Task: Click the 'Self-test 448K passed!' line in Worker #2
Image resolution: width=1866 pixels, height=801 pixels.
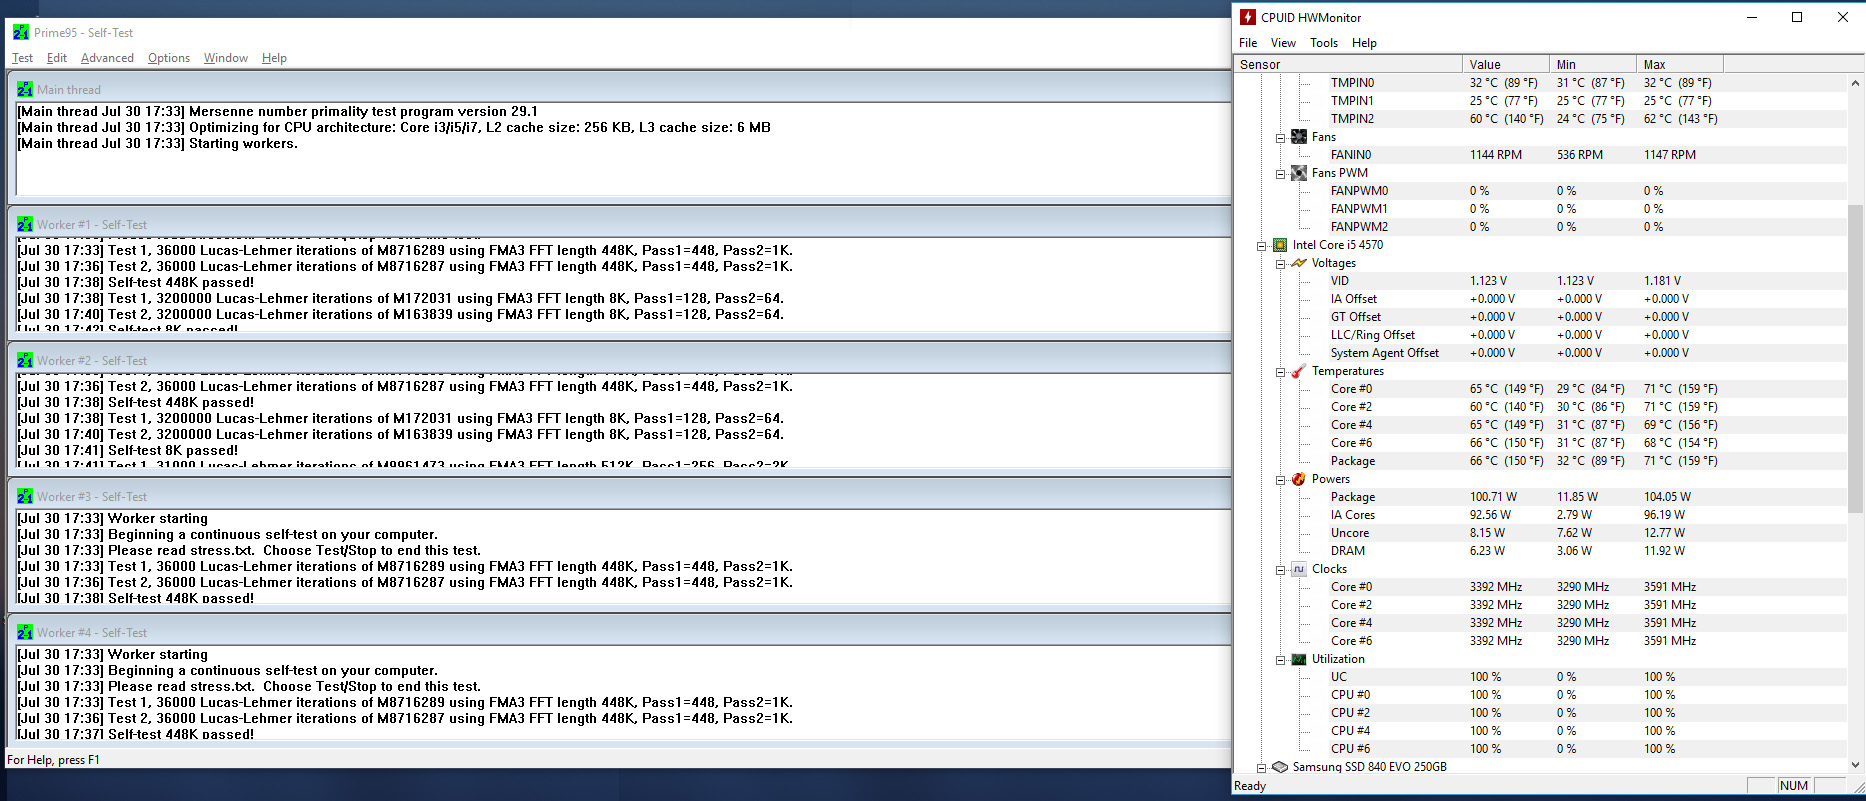Action: click(136, 403)
